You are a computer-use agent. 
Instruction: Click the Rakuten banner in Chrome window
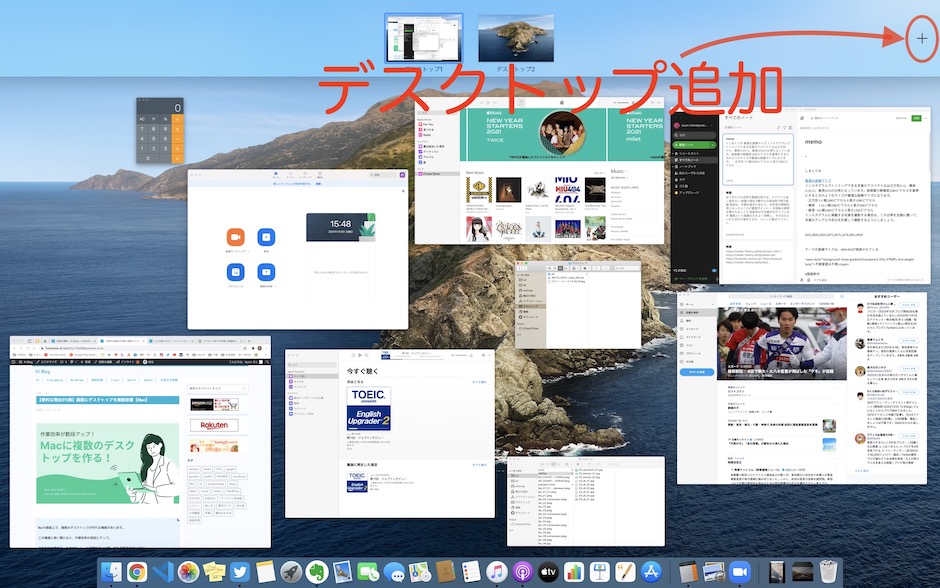[214, 425]
